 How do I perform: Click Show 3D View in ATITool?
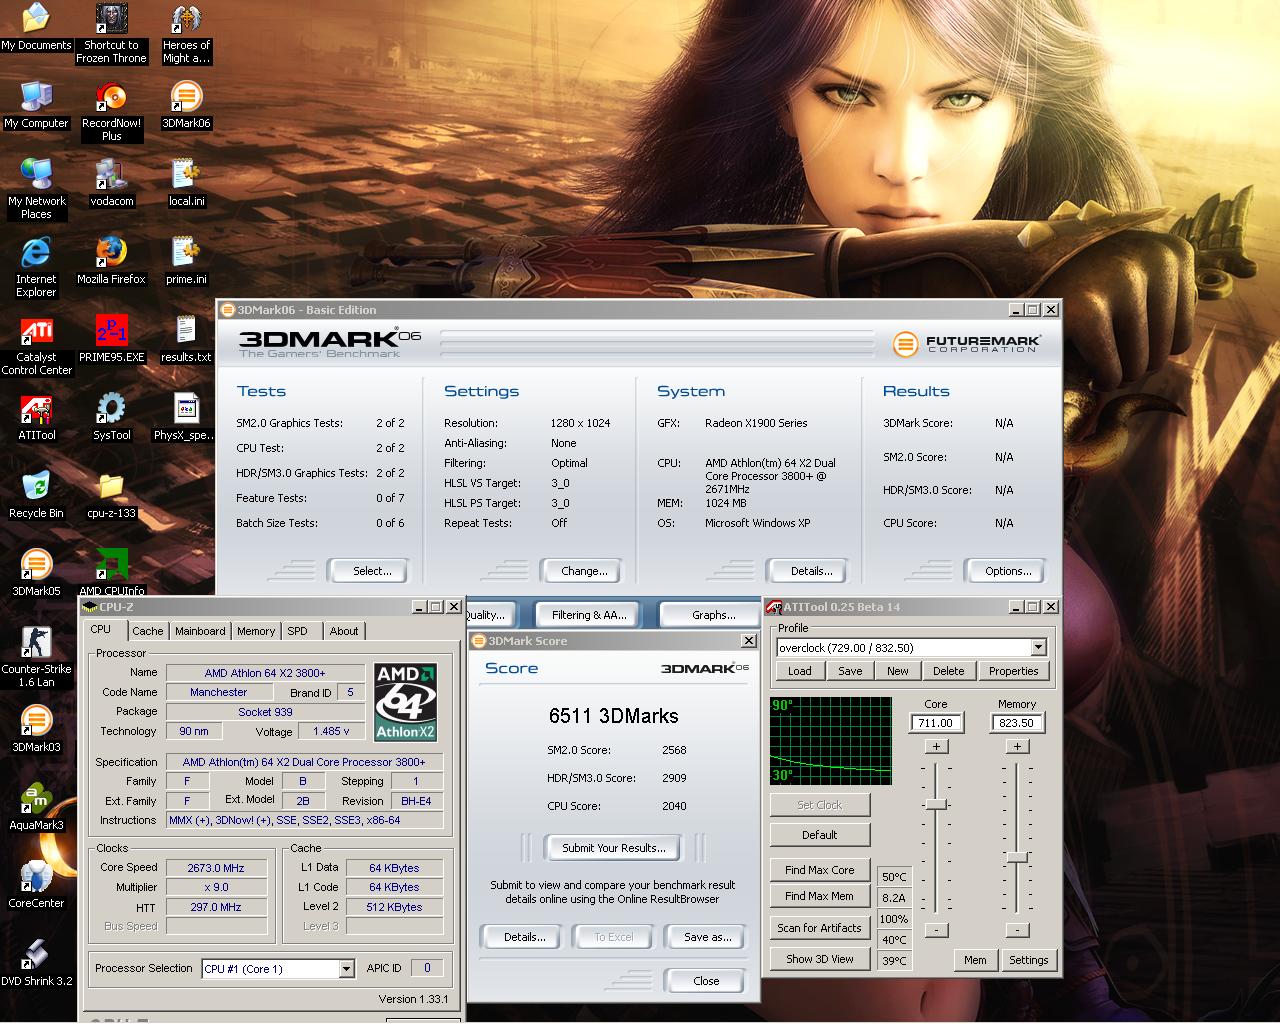click(819, 959)
